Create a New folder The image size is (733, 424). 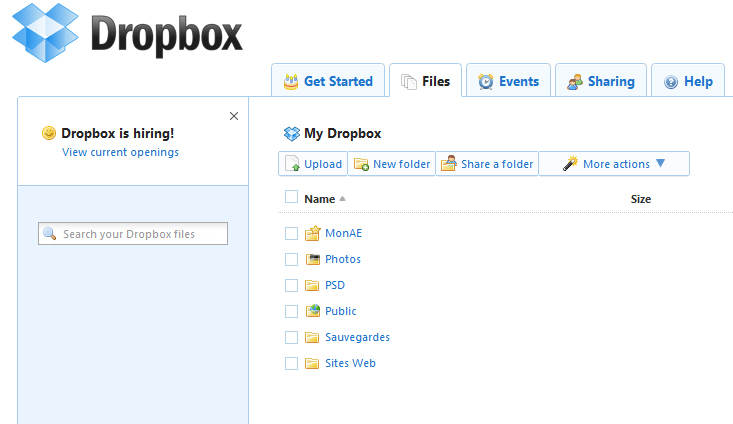pyautogui.click(x=391, y=164)
